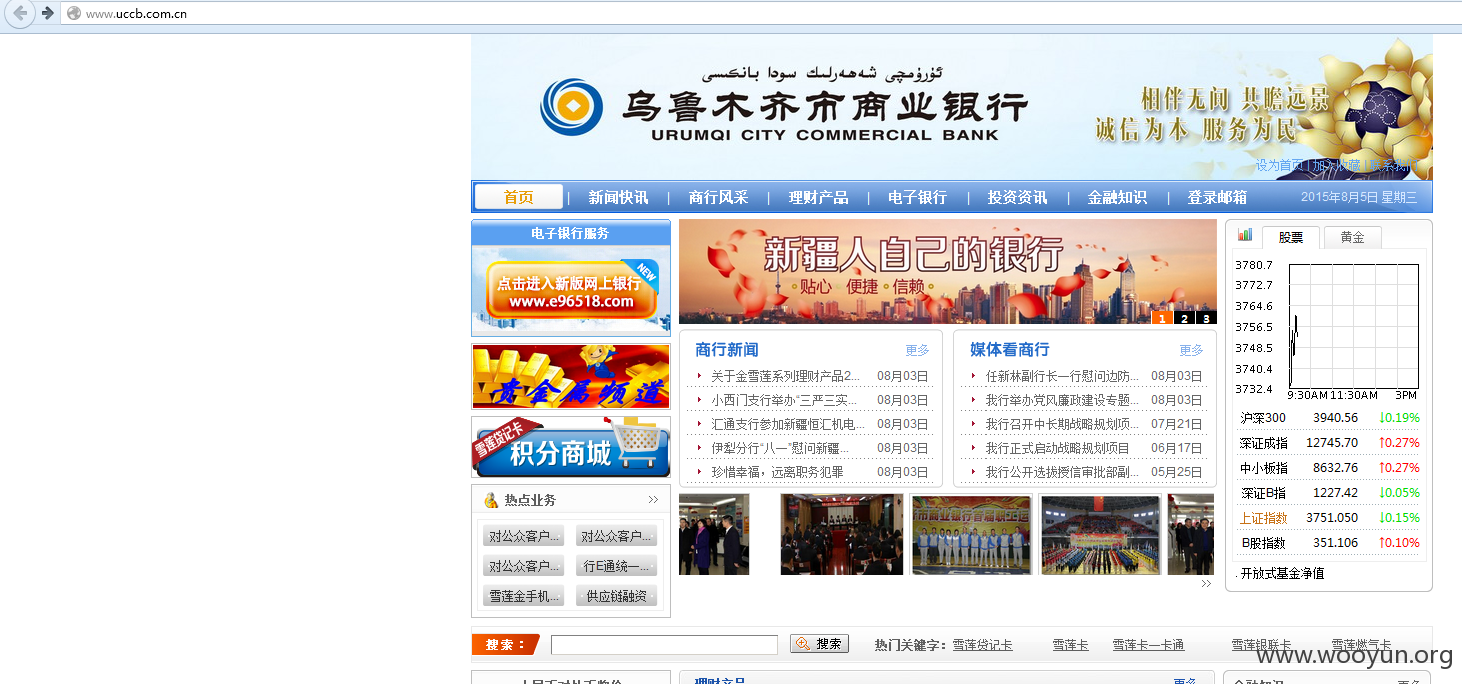Open article 任新林副行长一行慰问边防...
Viewport: 1462px width, 684px height.
click(1062, 376)
